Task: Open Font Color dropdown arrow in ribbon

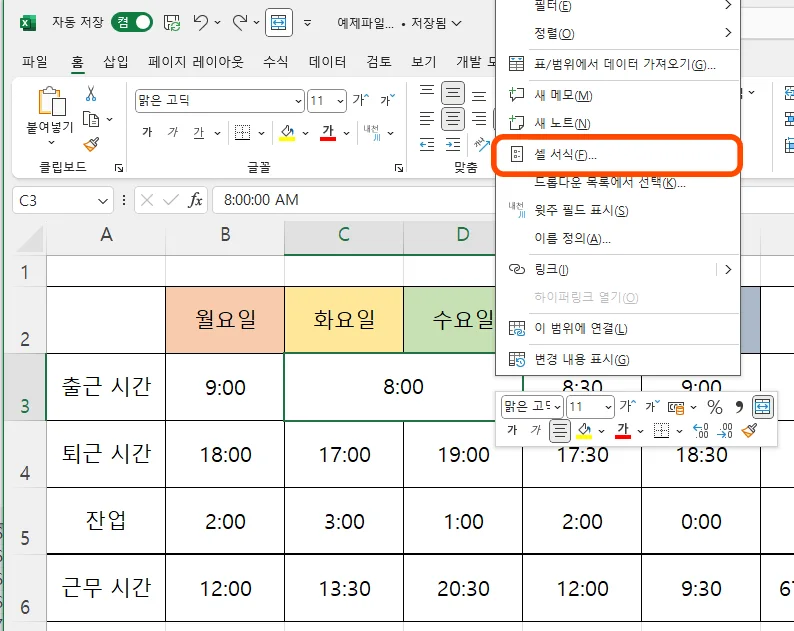Action: [346, 133]
